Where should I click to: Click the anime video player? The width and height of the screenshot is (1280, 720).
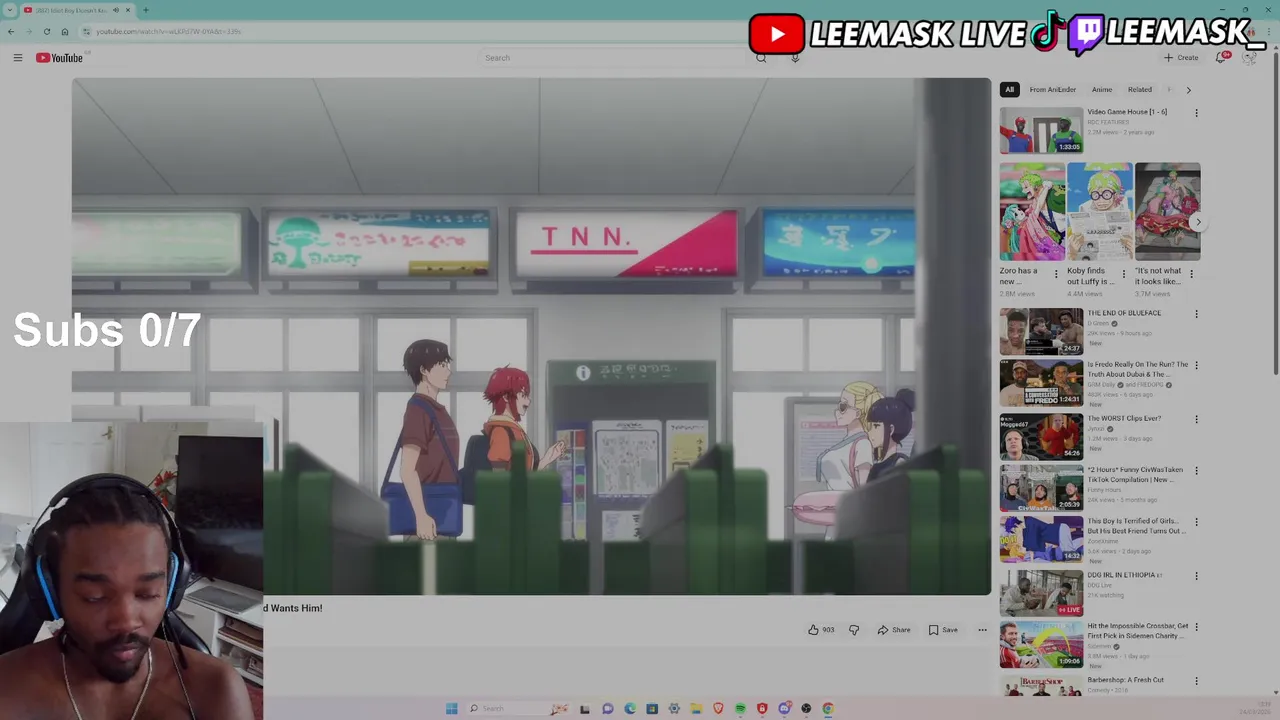[x=531, y=336]
